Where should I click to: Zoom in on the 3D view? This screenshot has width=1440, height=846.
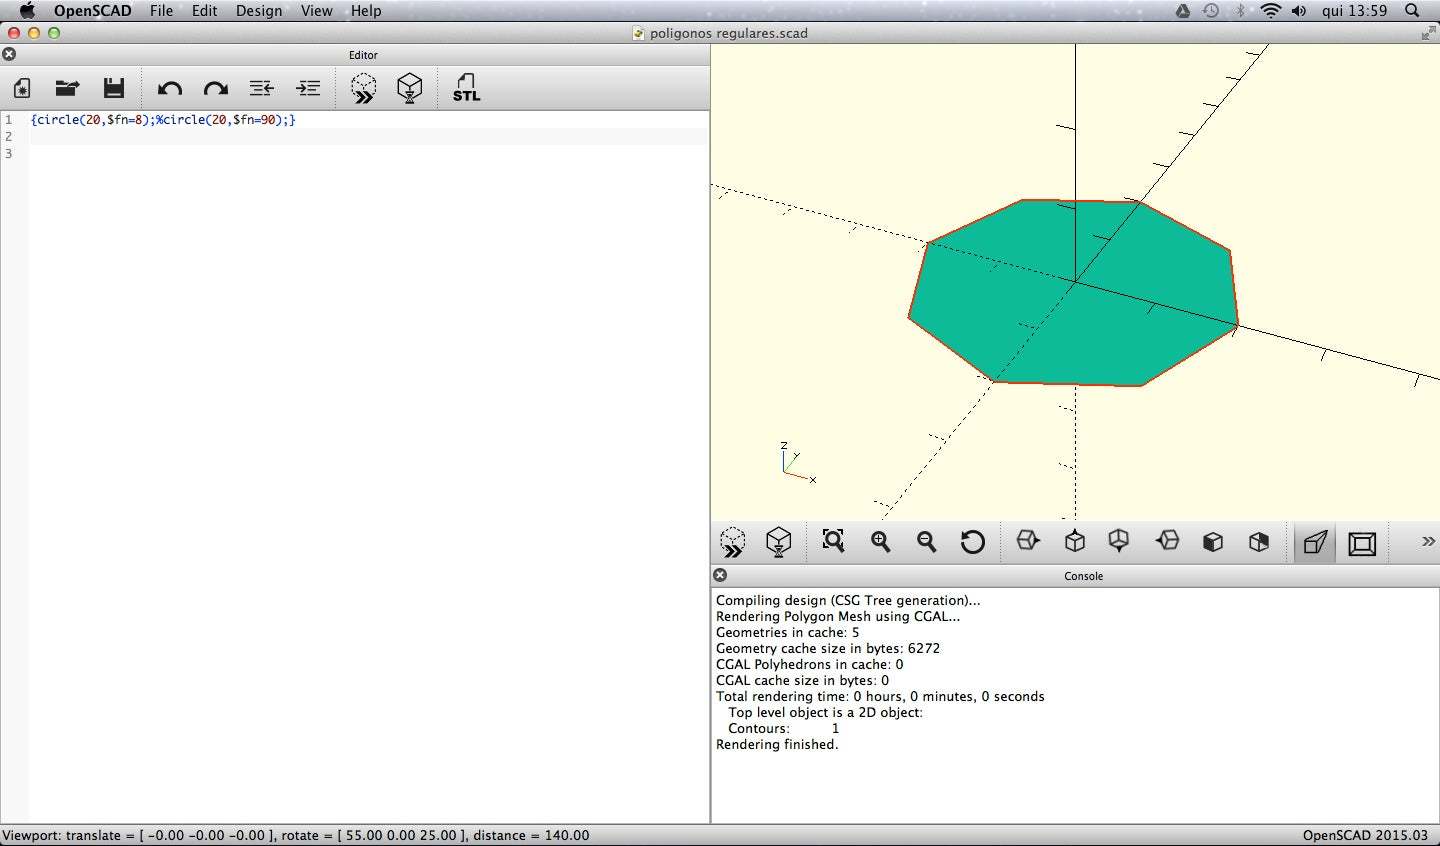(x=880, y=541)
